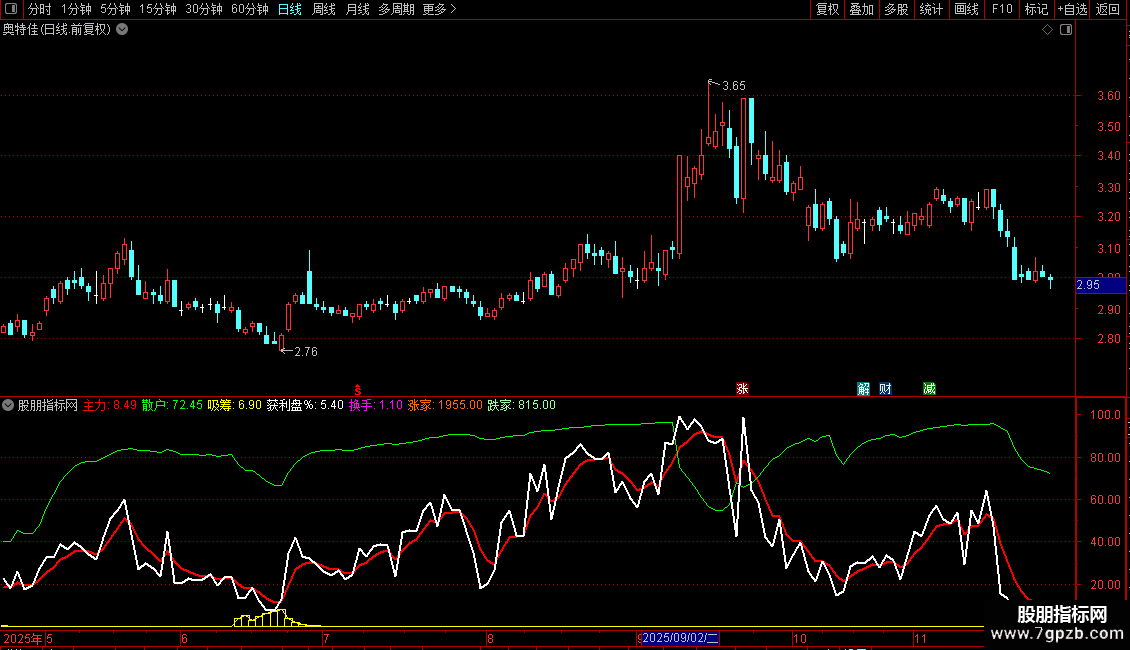Open the dropdown next to 奥特佳 stock name
The width and height of the screenshot is (1130, 650).
pos(122,30)
